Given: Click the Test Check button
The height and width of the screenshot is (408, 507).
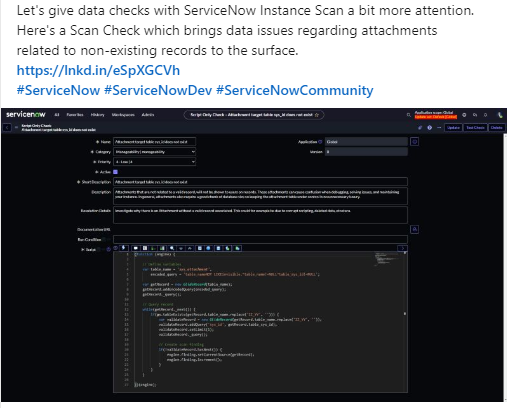Looking at the screenshot, I should (475, 128).
